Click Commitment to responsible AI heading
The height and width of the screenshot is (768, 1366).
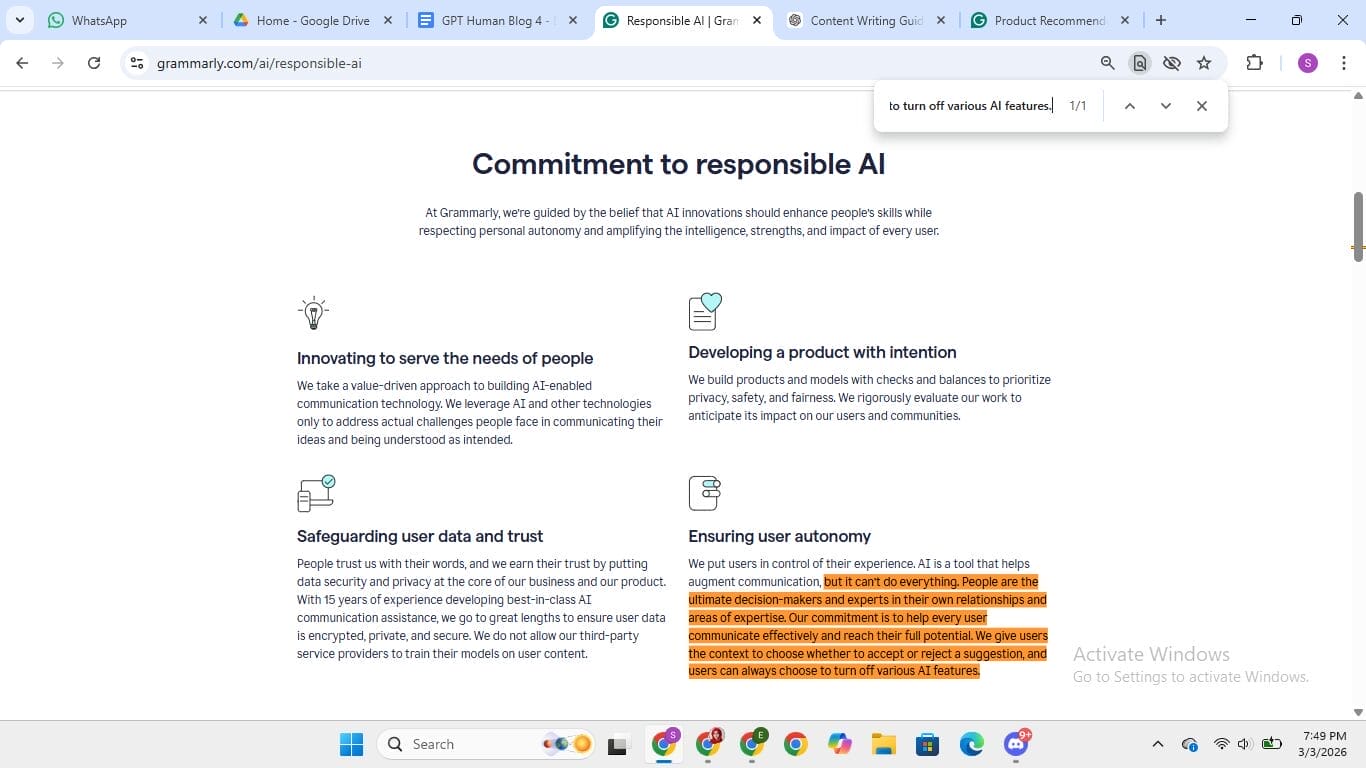point(678,164)
